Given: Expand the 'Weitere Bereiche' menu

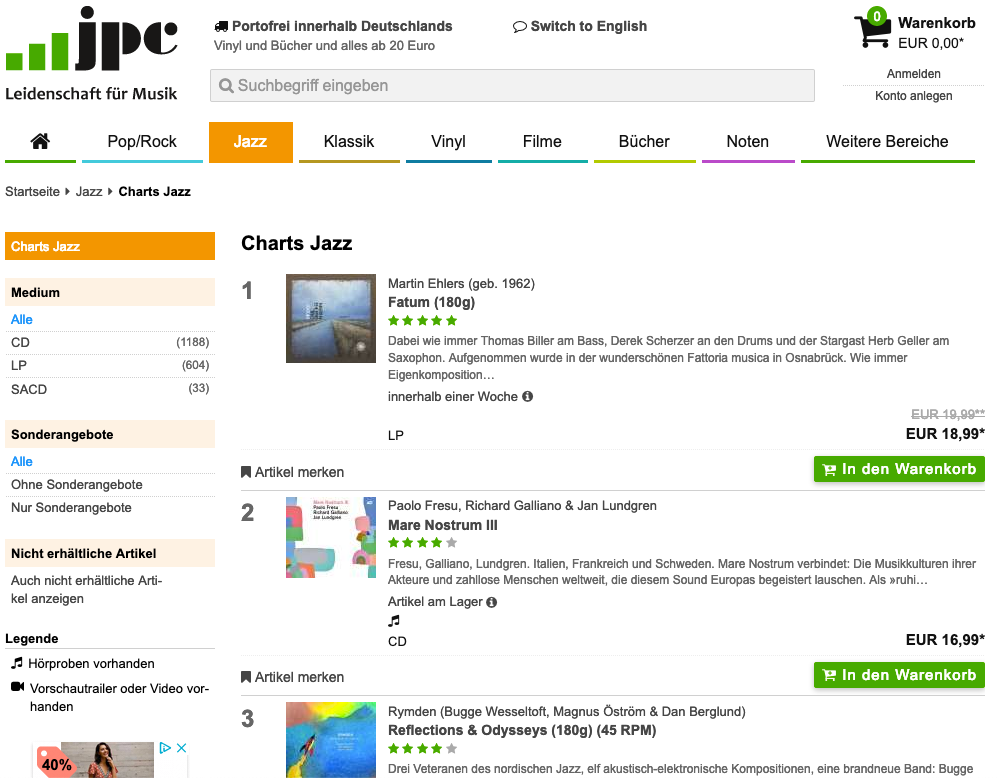Looking at the screenshot, I should [887, 141].
